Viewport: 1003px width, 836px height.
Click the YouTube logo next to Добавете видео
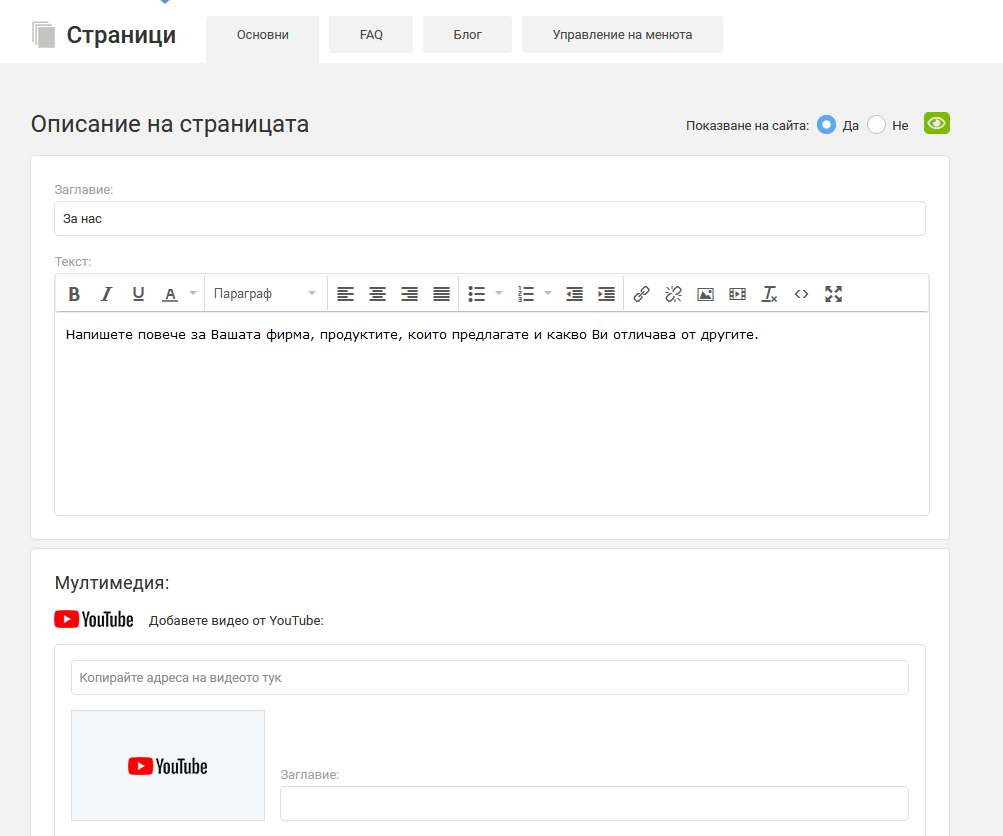(x=94, y=620)
